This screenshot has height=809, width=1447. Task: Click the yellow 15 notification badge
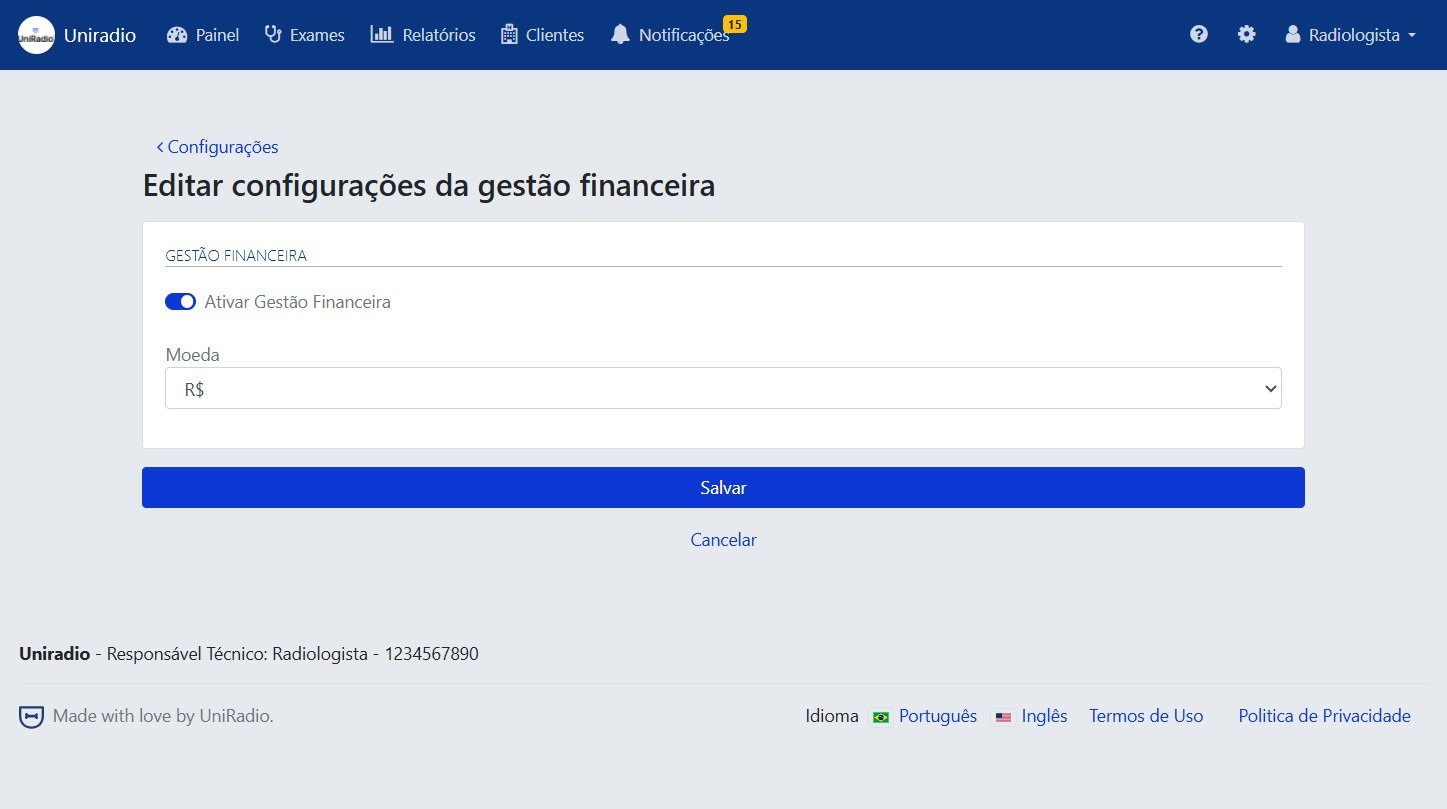734,24
